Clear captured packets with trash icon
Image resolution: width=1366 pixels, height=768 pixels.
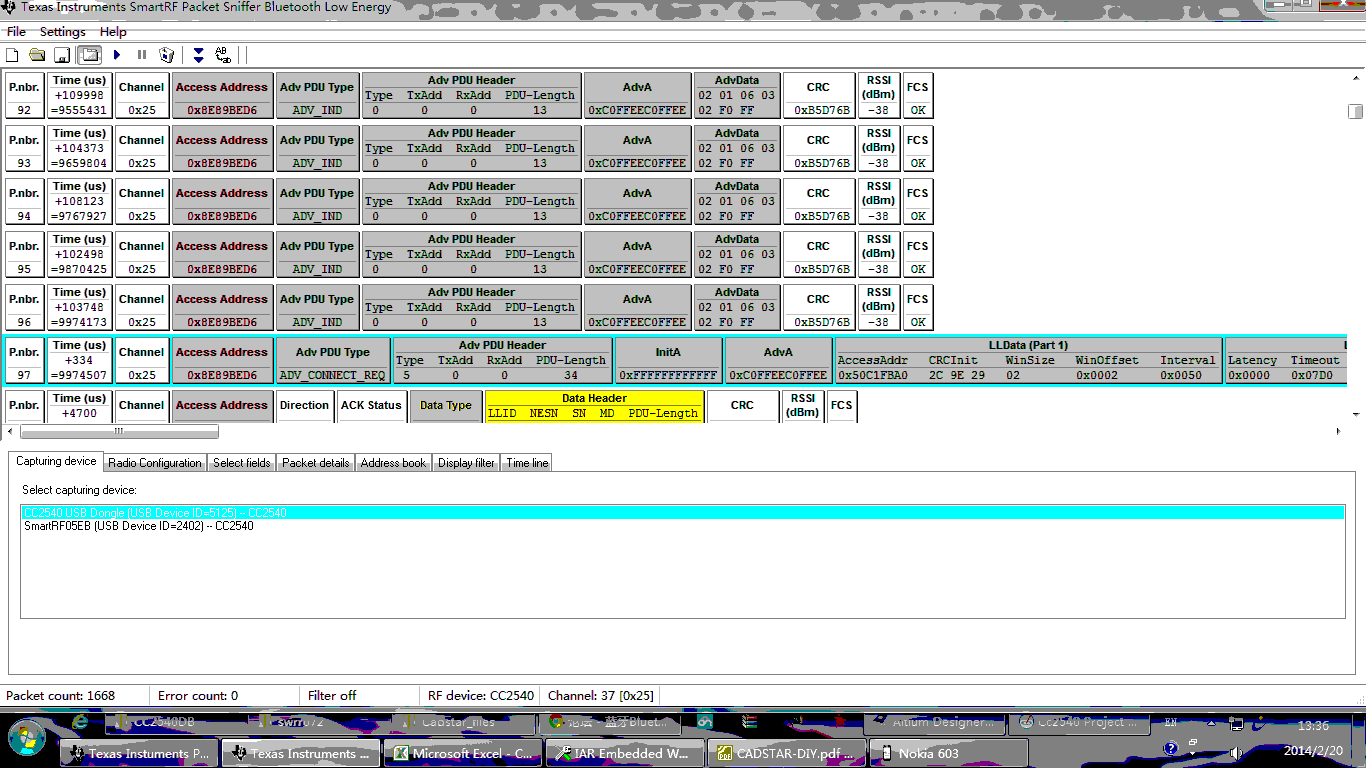[167, 55]
